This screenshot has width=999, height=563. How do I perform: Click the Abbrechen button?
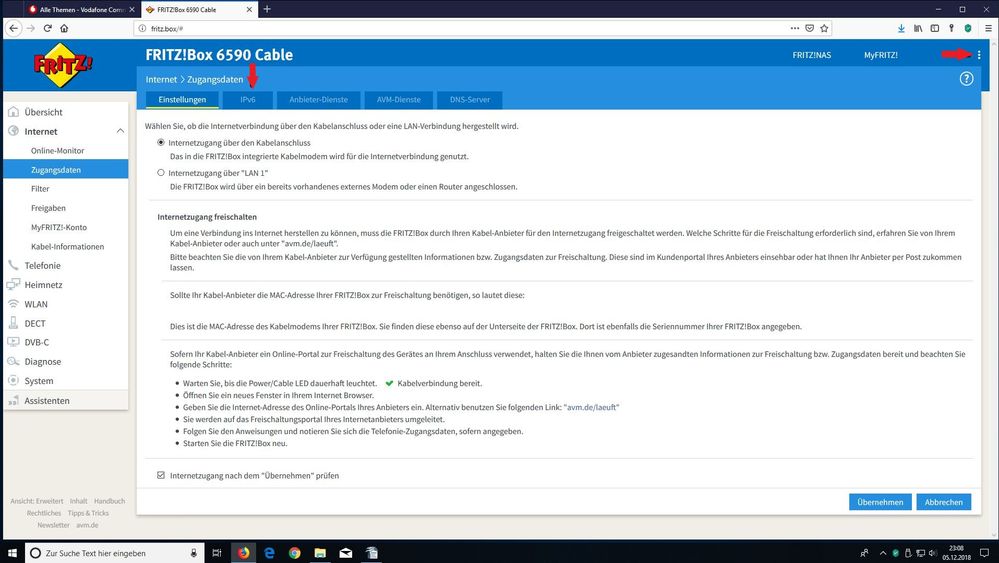click(944, 502)
